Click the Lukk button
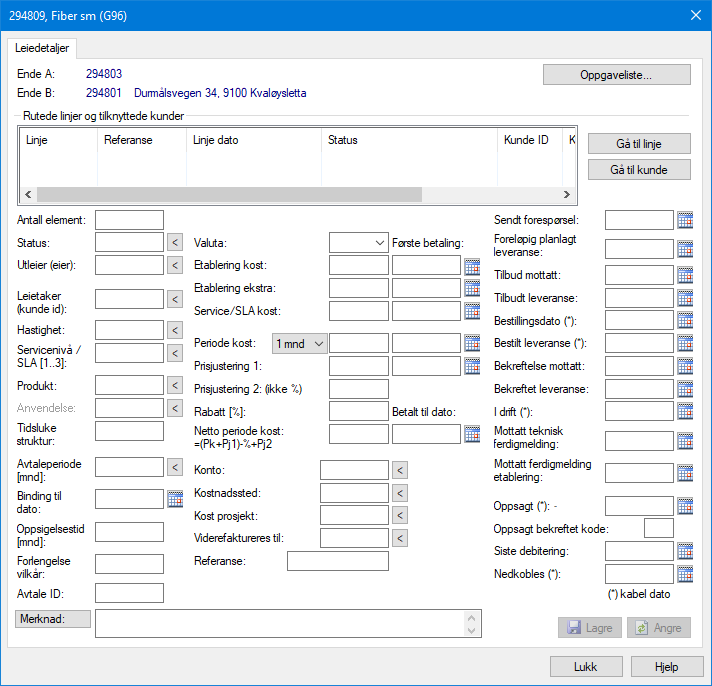 pos(586,666)
